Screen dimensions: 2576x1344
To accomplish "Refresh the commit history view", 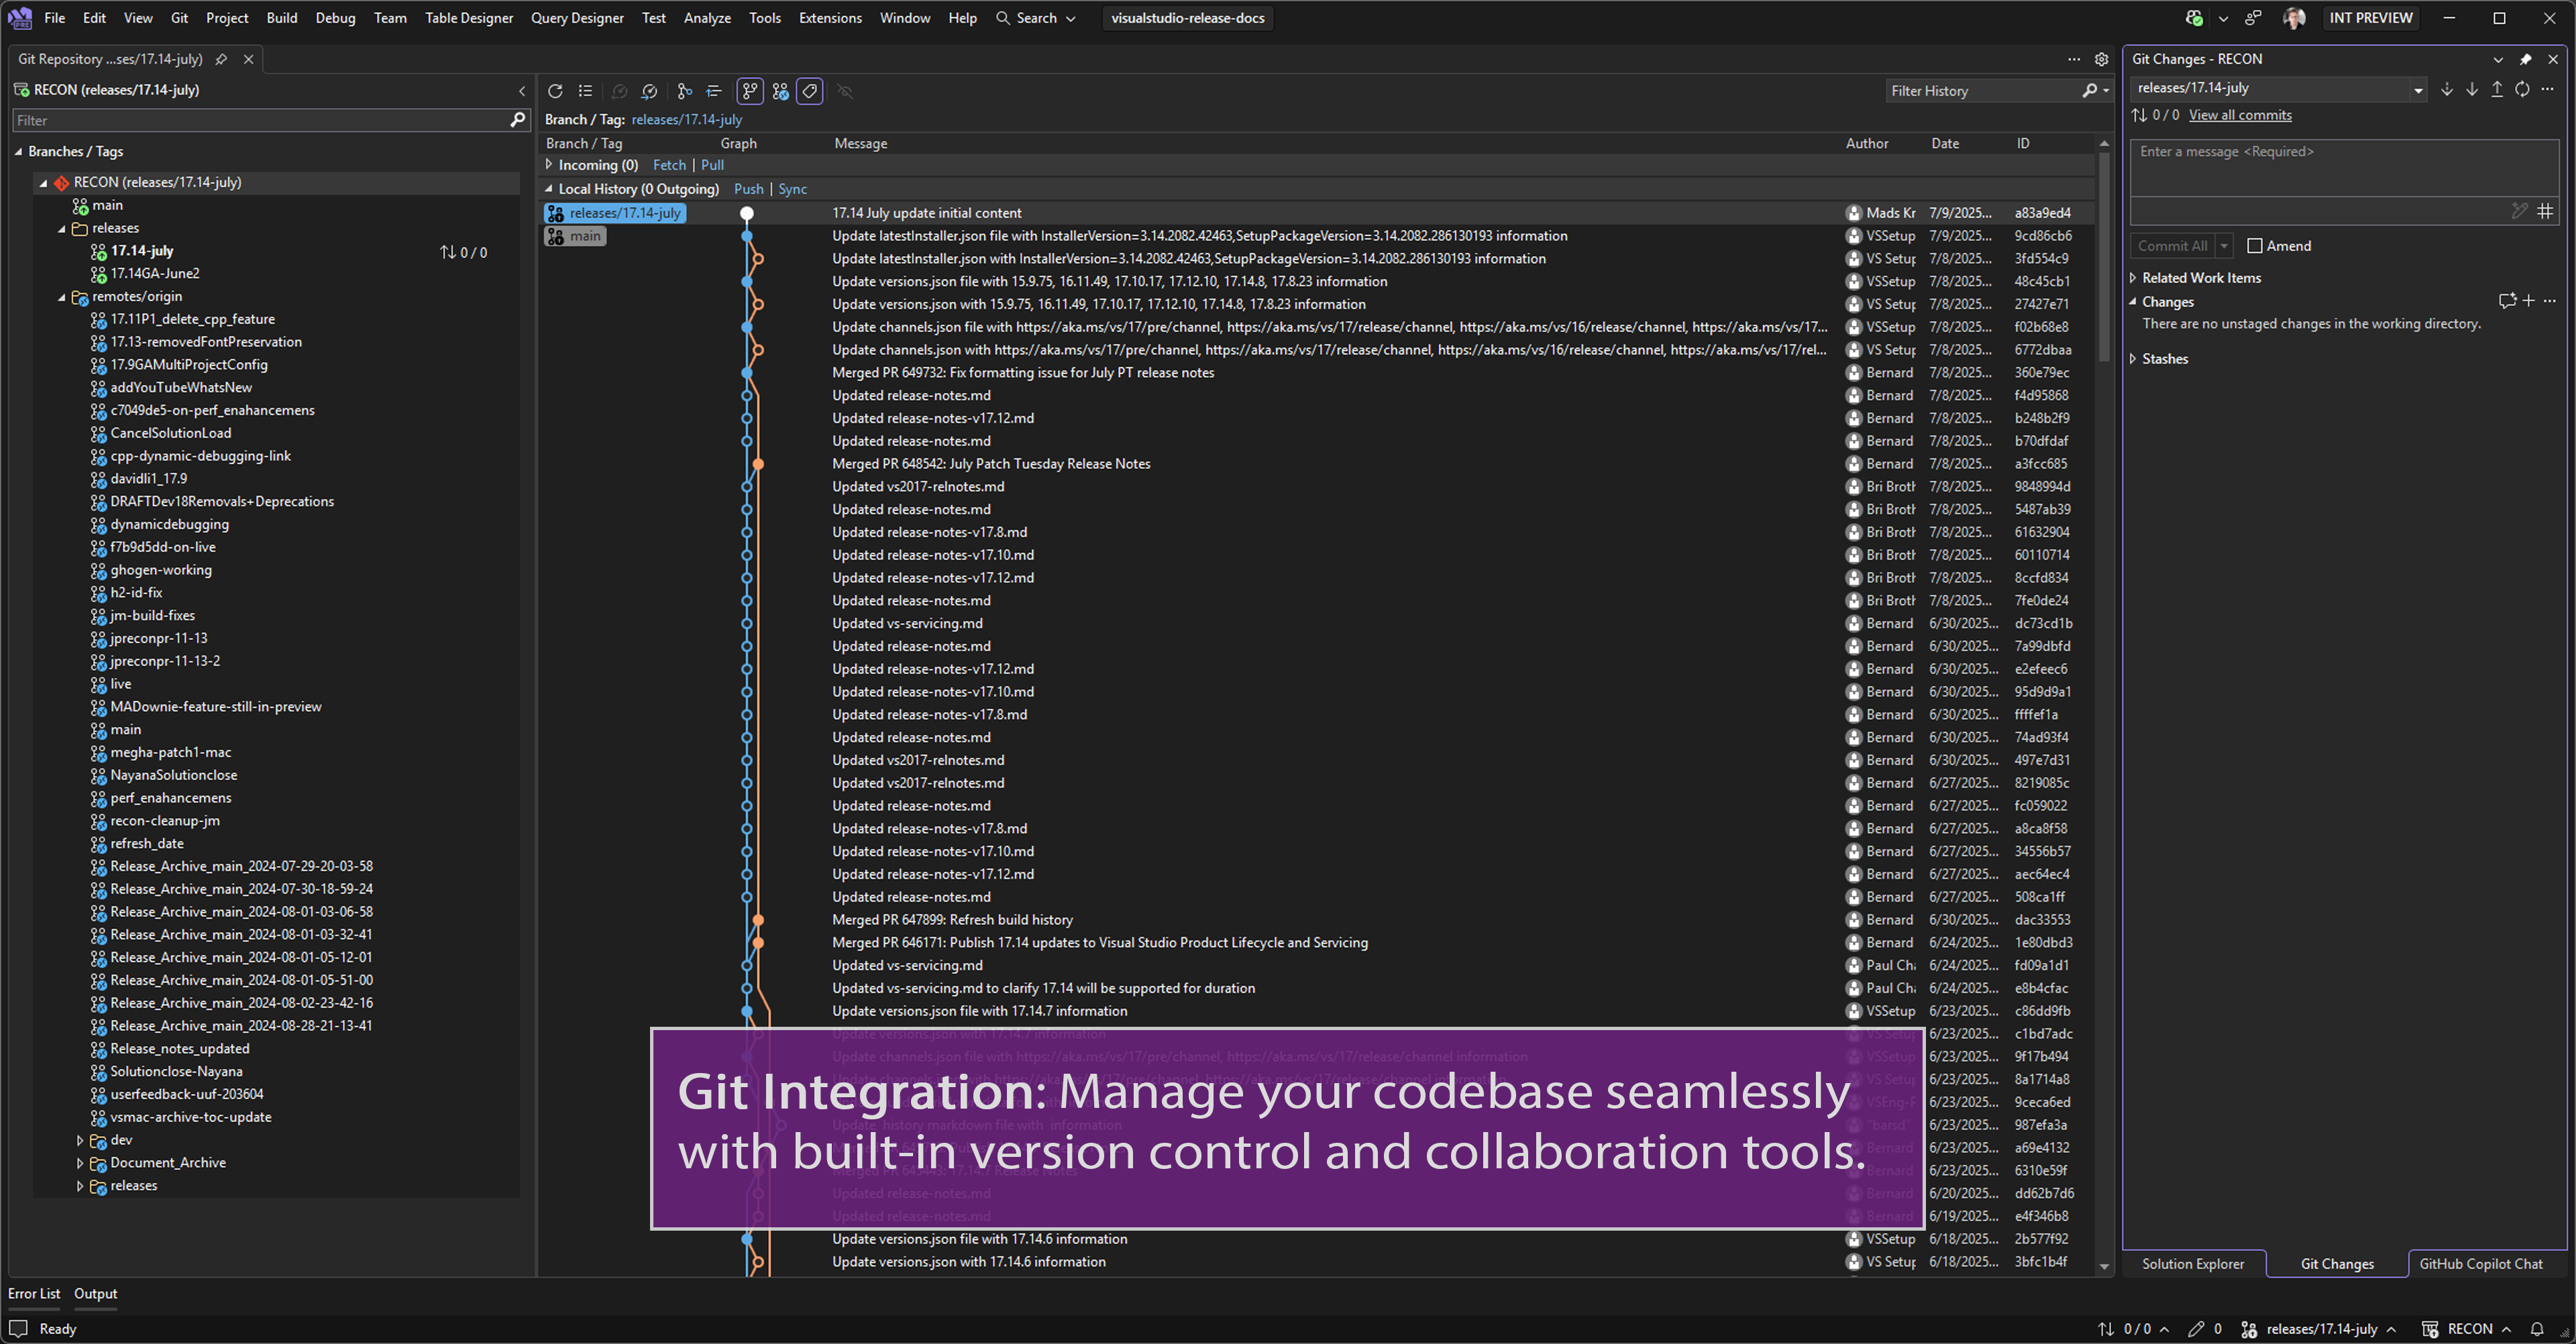I will [556, 91].
